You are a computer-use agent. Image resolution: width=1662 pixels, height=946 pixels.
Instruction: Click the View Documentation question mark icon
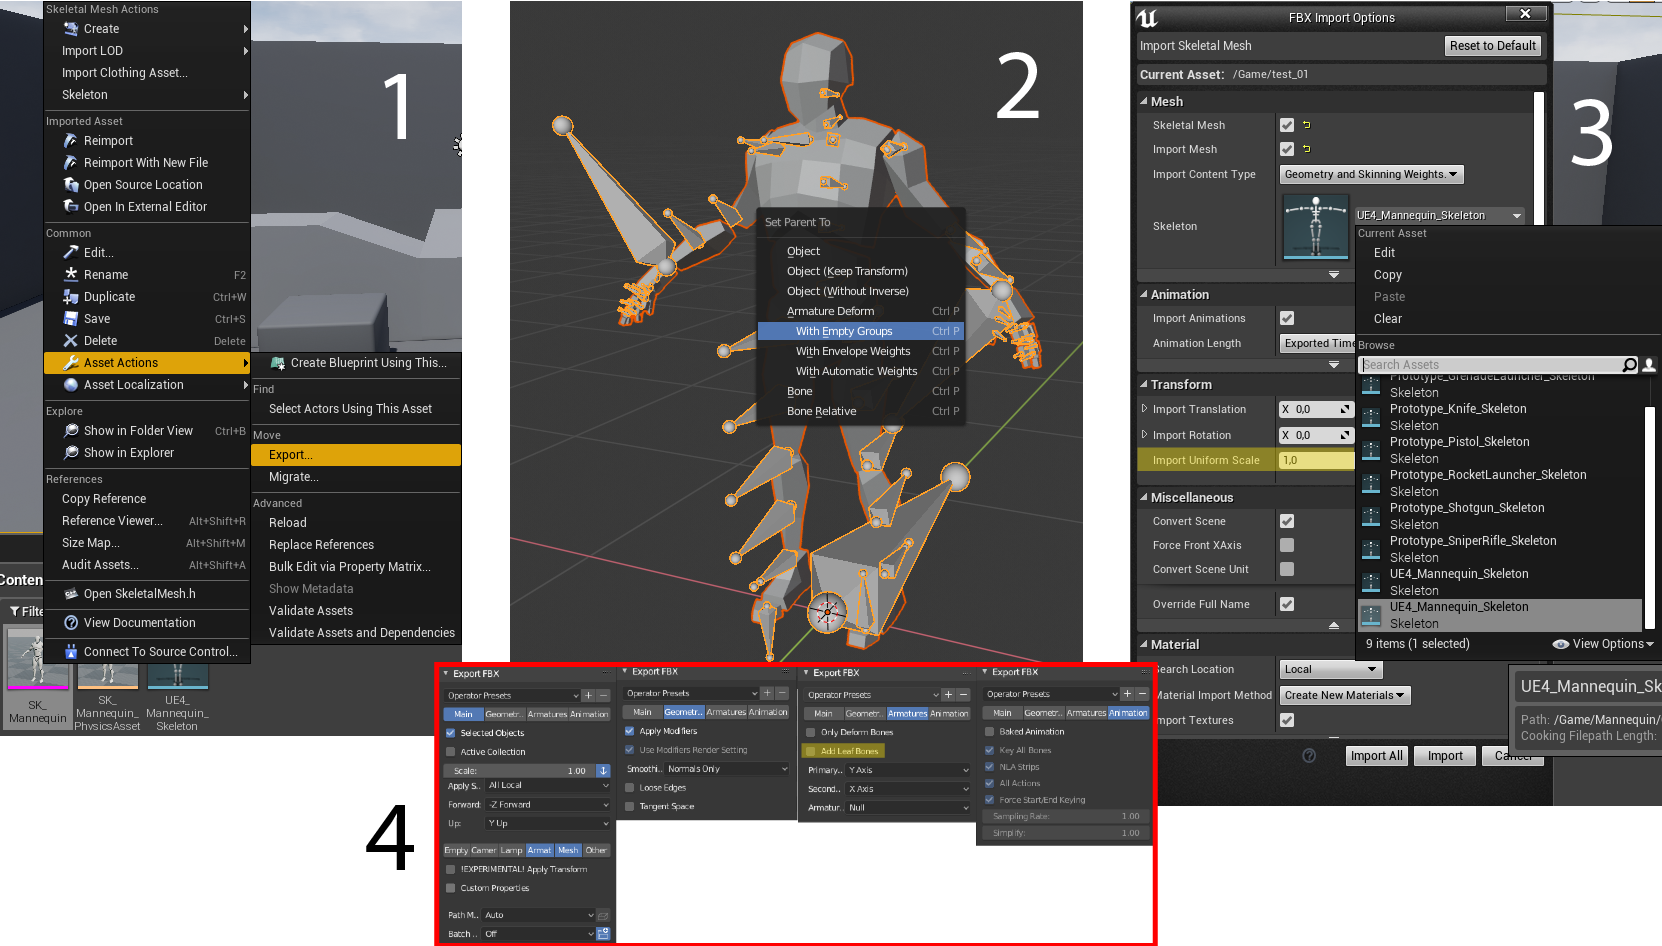tap(71, 623)
